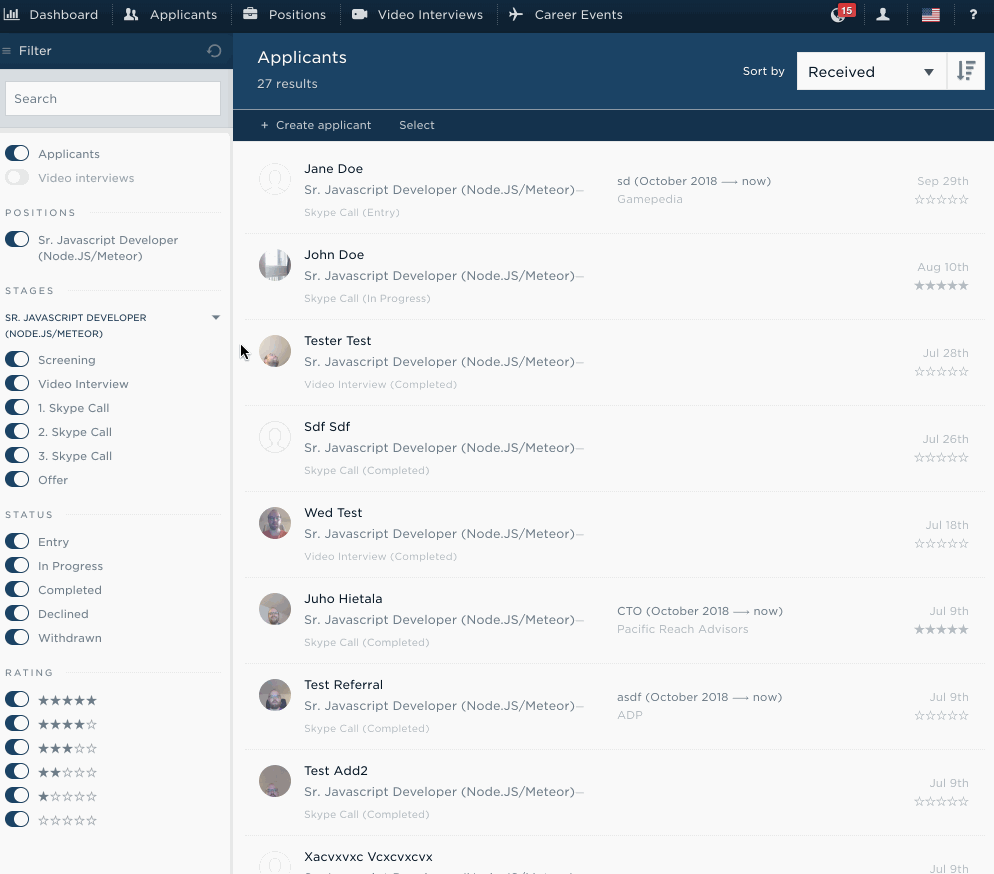Image resolution: width=994 pixels, height=874 pixels.
Task: Toggle the Screening stage switch
Action: pos(17,359)
